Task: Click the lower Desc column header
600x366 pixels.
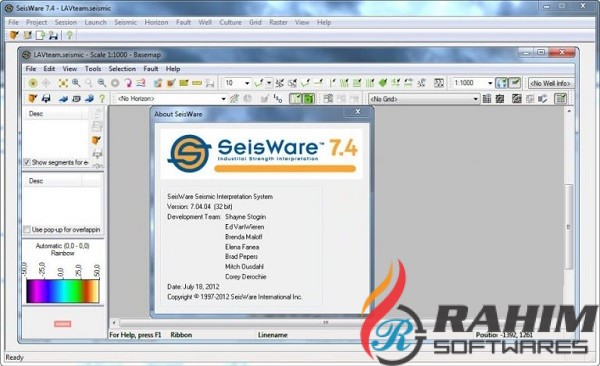Action: coord(53,181)
